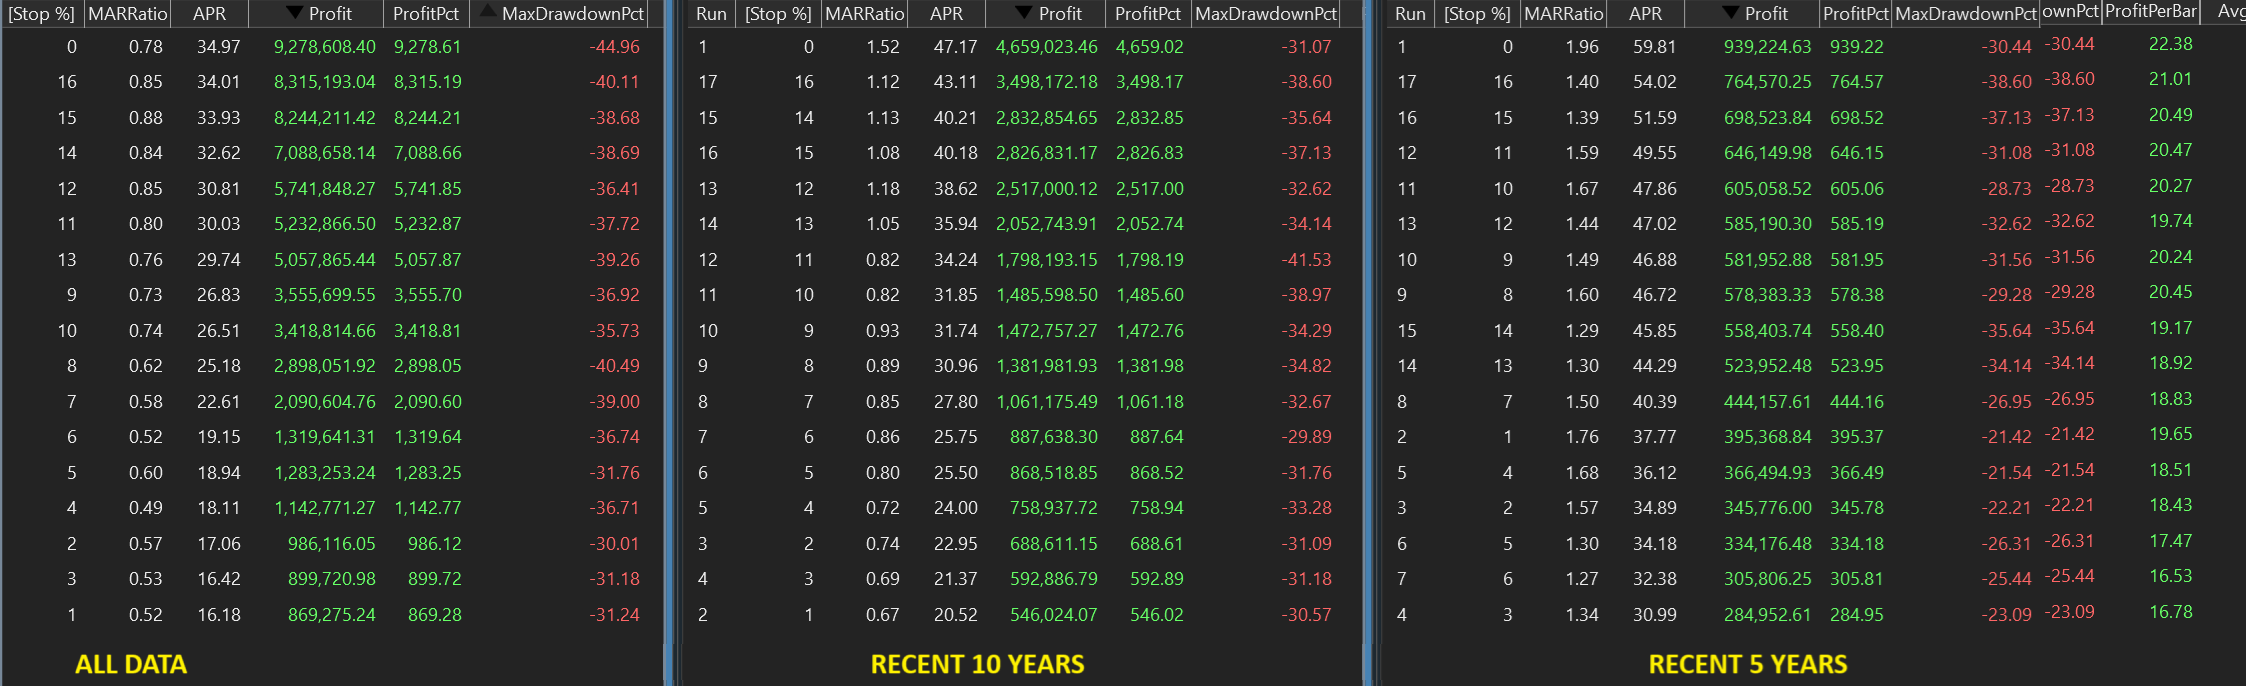Select the row with profit 4,659,023.46
Image resolution: width=2246 pixels, height=686 pixels.
(x=1046, y=47)
